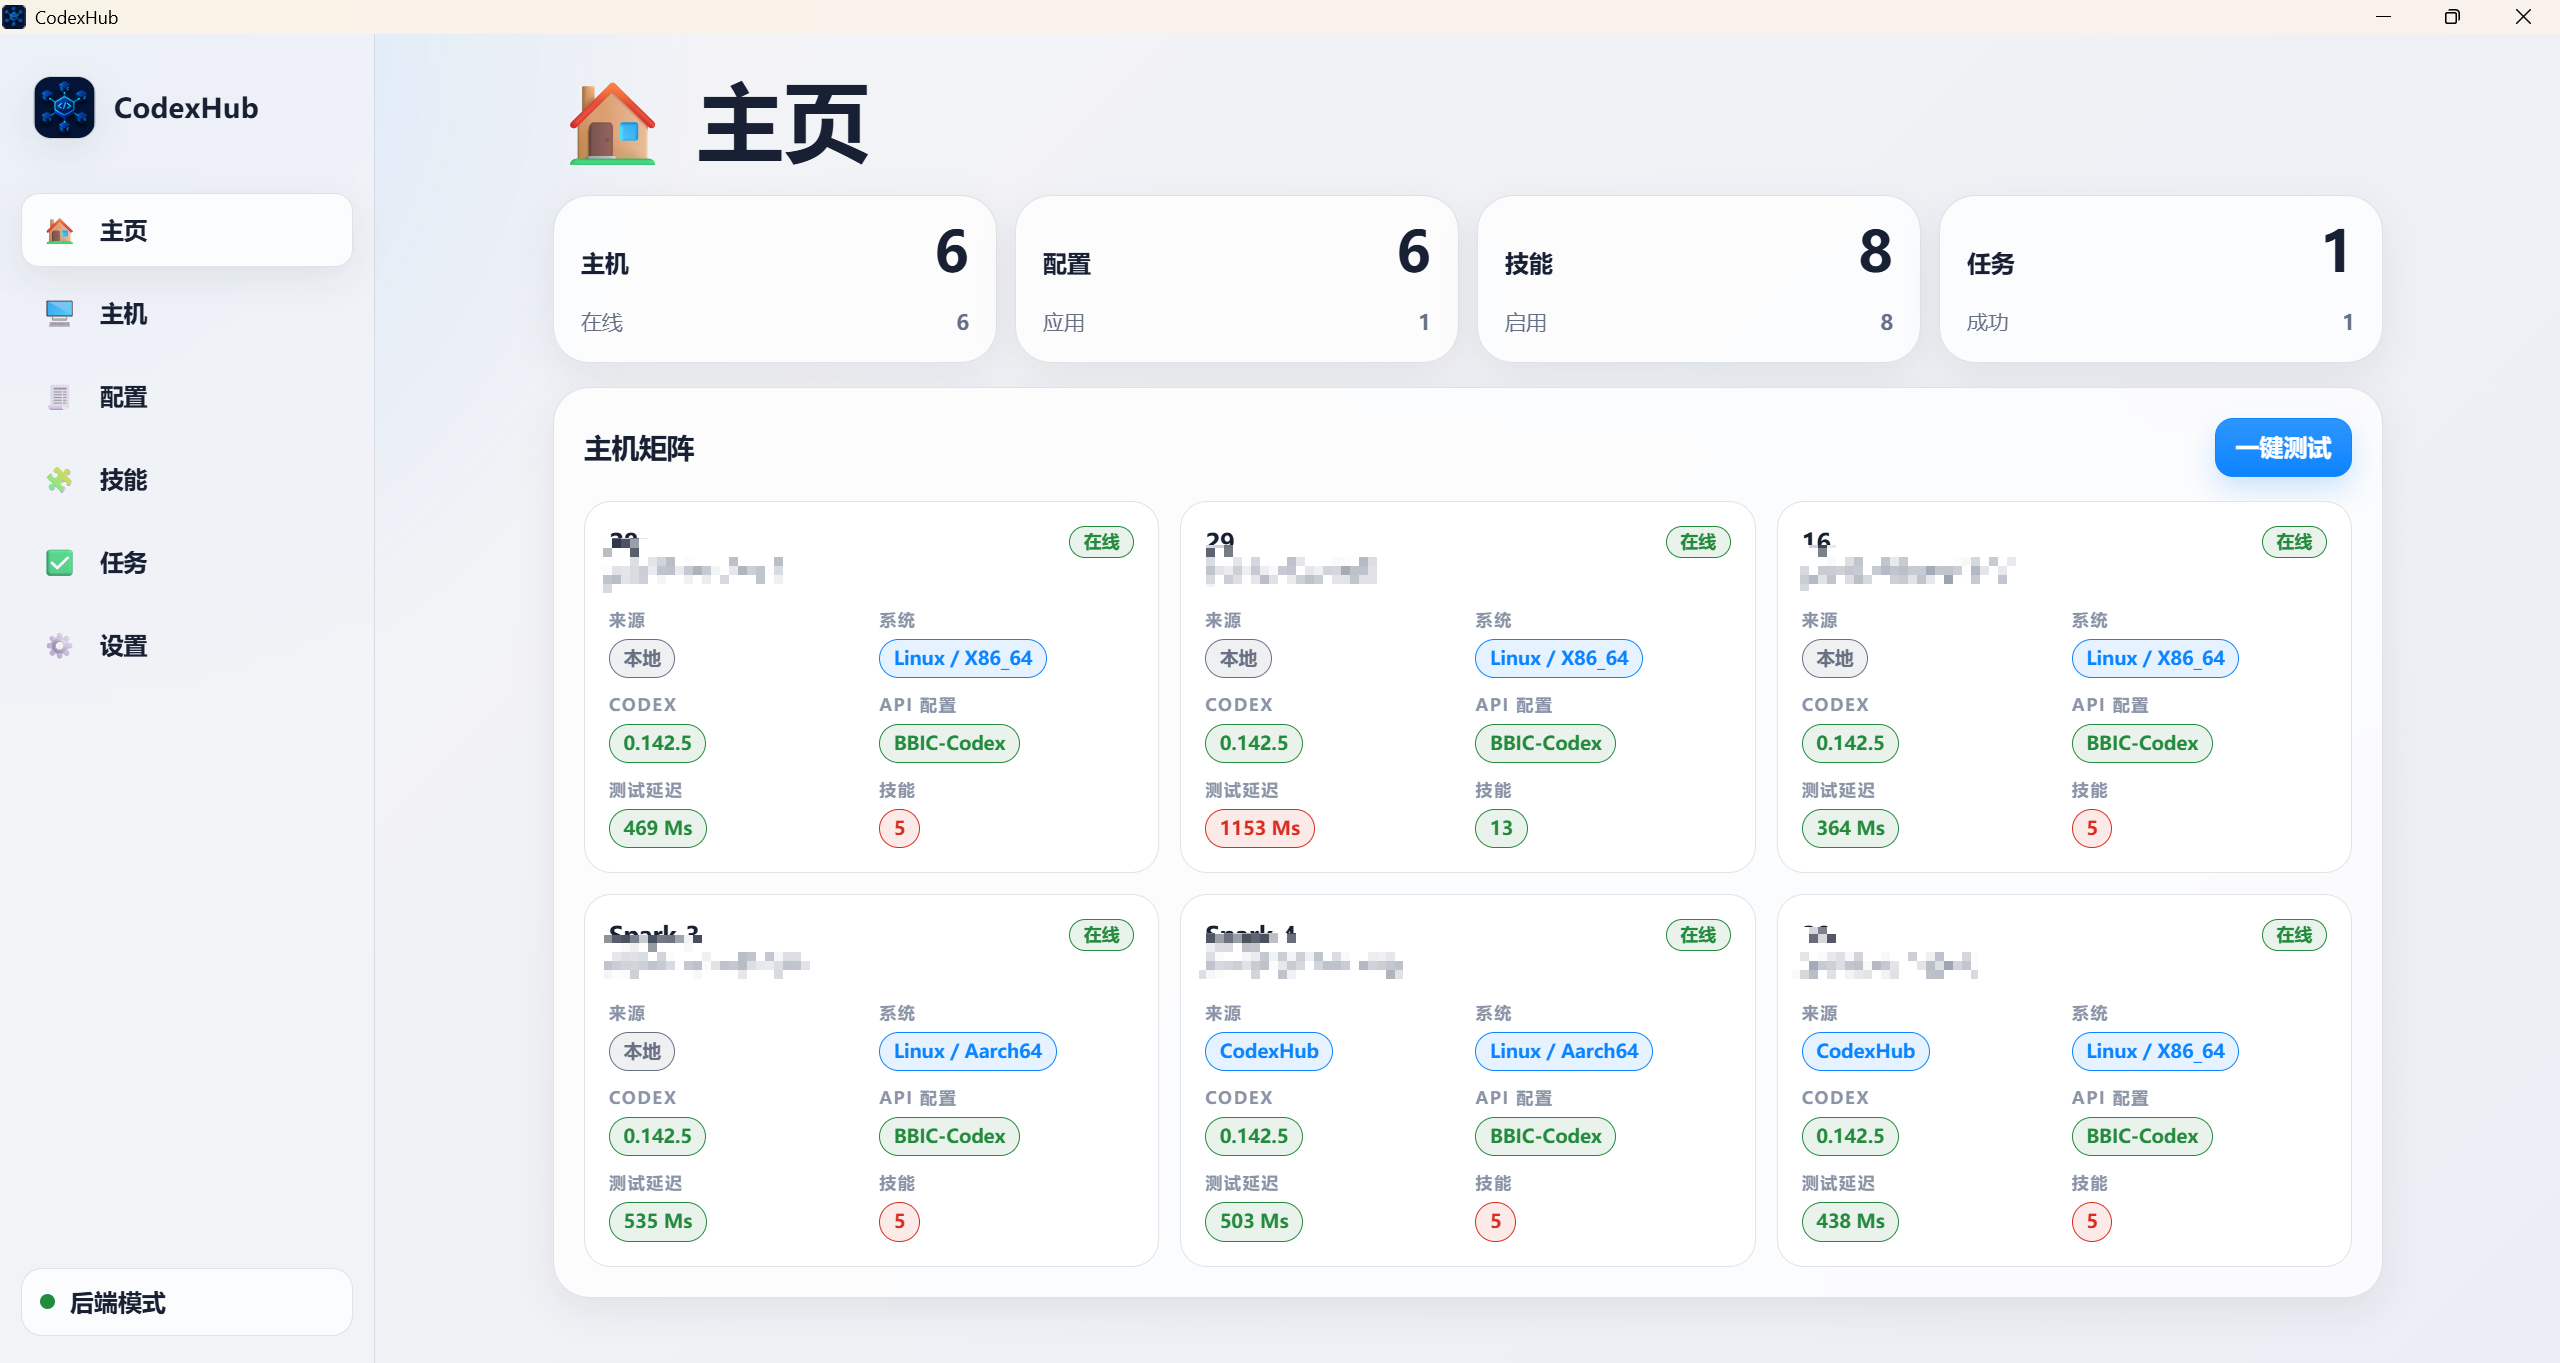The height and width of the screenshot is (1363, 2560).
Task: Click the green dot in 后端模式 indicator
Action: (47, 1302)
